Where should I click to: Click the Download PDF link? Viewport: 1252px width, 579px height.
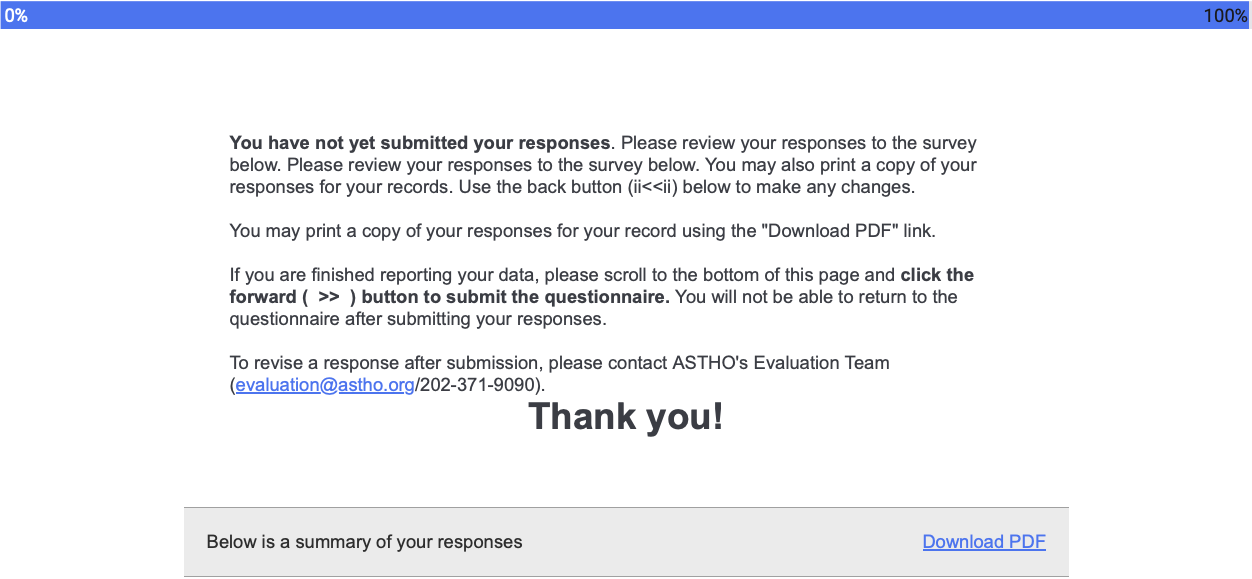tap(983, 542)
